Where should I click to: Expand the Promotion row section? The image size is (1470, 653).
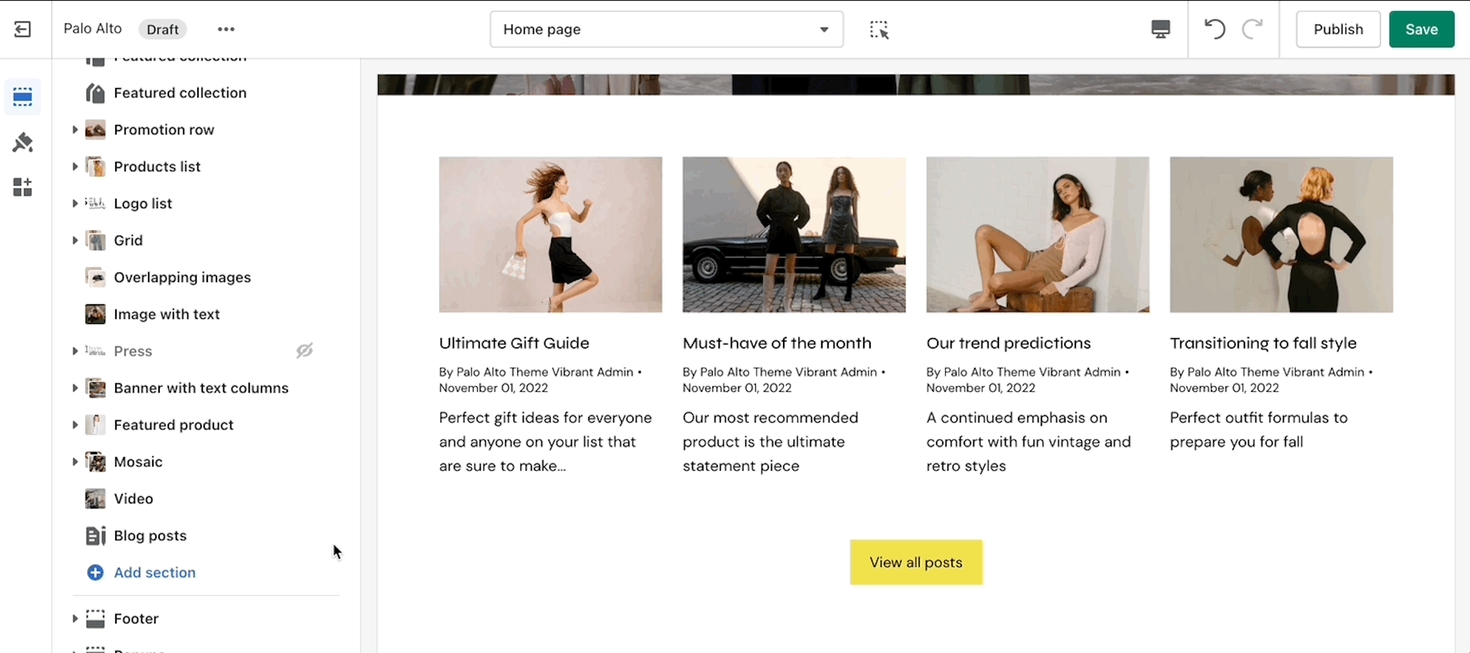[75, 130]
